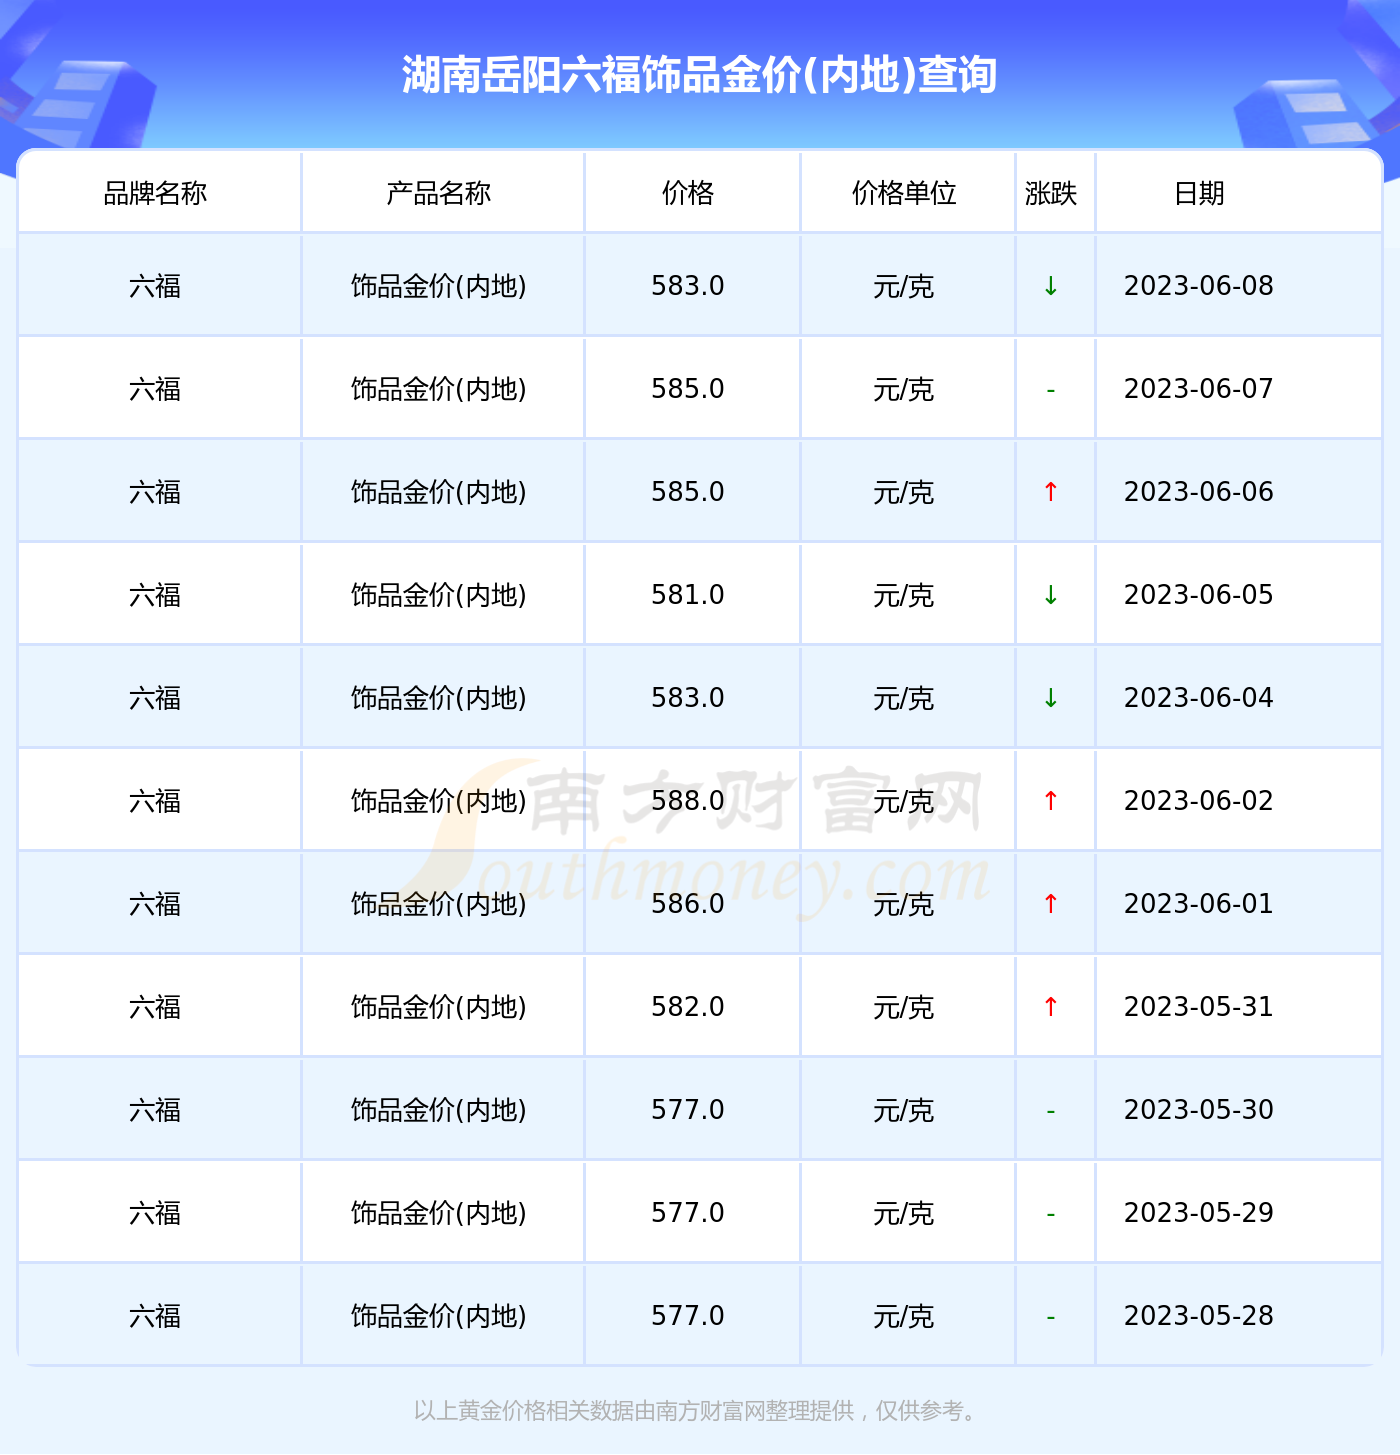Select the date cell 2023-06-06

click(1199, 492)
